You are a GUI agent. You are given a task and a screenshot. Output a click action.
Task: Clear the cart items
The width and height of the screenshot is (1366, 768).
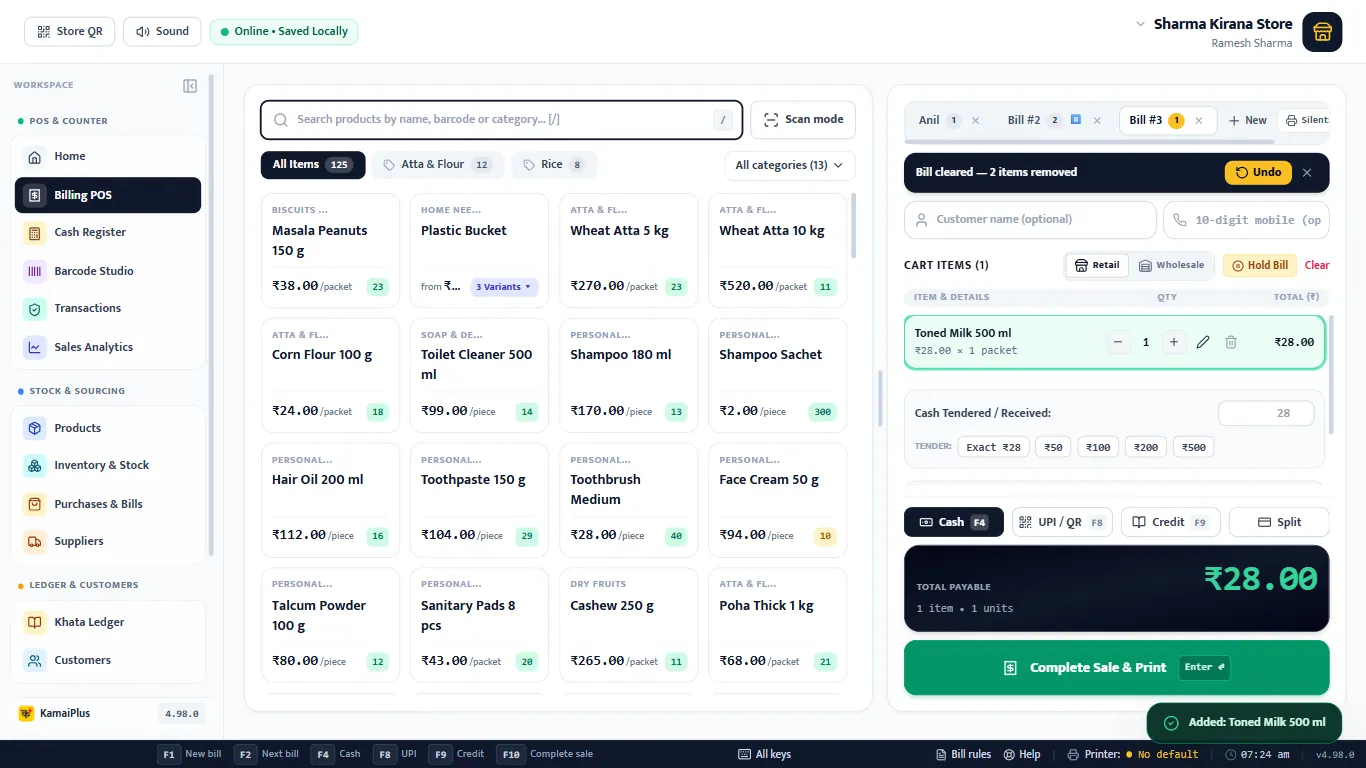(1317, 265)
